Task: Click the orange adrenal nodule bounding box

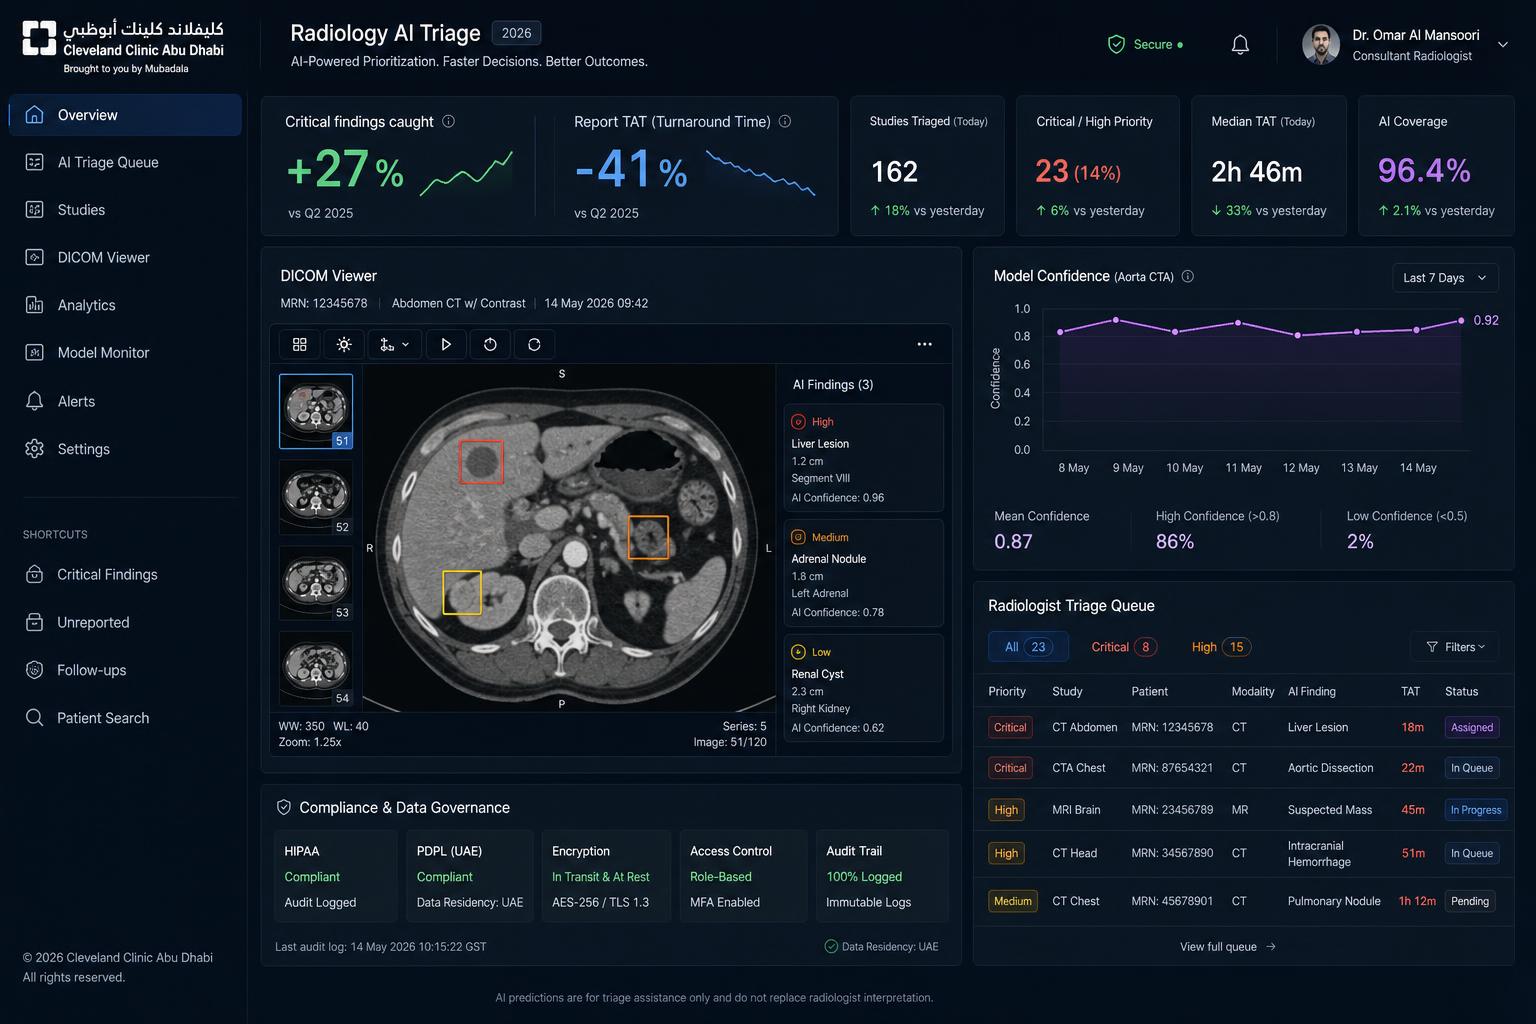Action: coord(648,537)
